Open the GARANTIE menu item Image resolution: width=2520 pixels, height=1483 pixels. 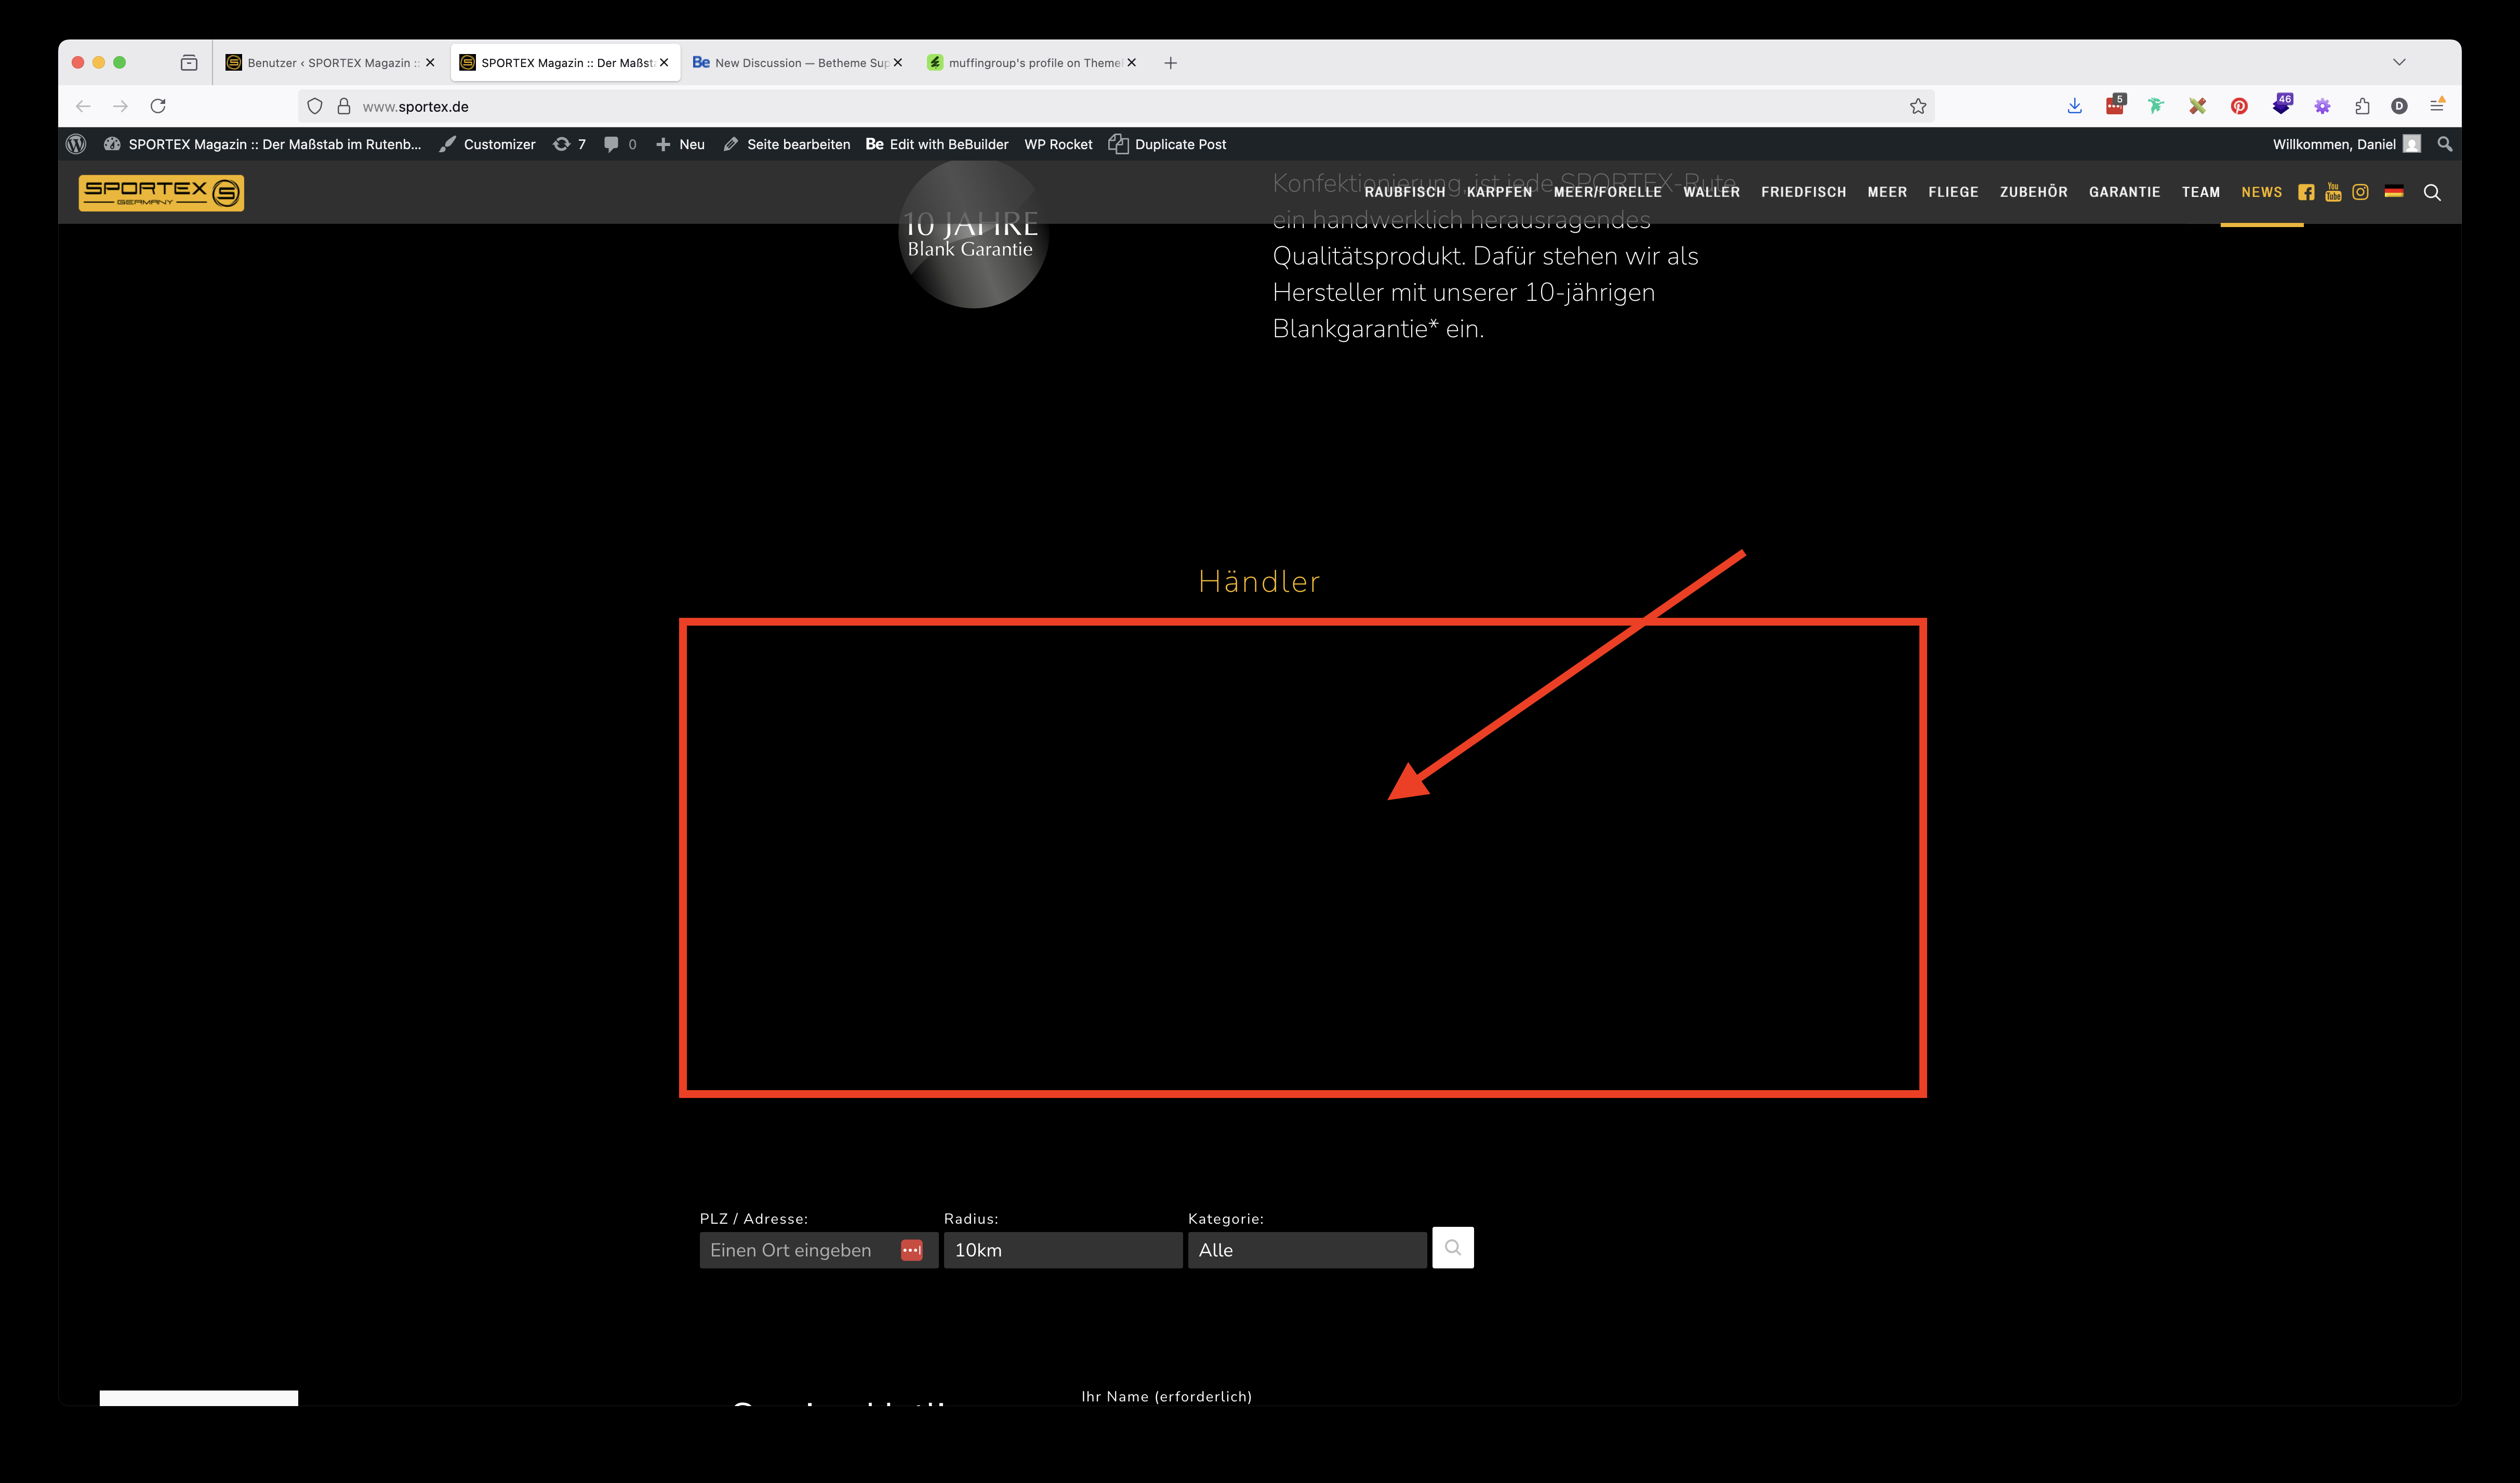[2124, 192]
